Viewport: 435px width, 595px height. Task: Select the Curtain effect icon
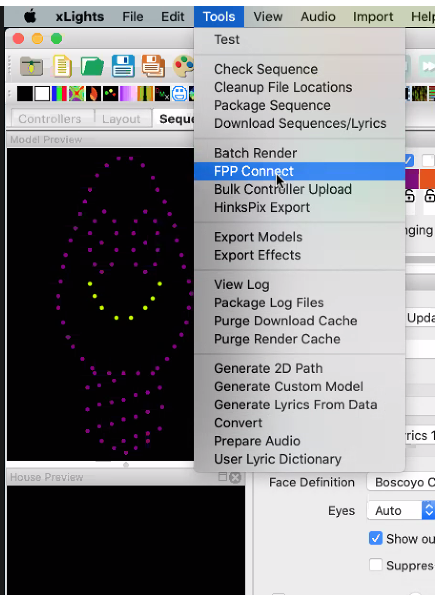(145, 94)
